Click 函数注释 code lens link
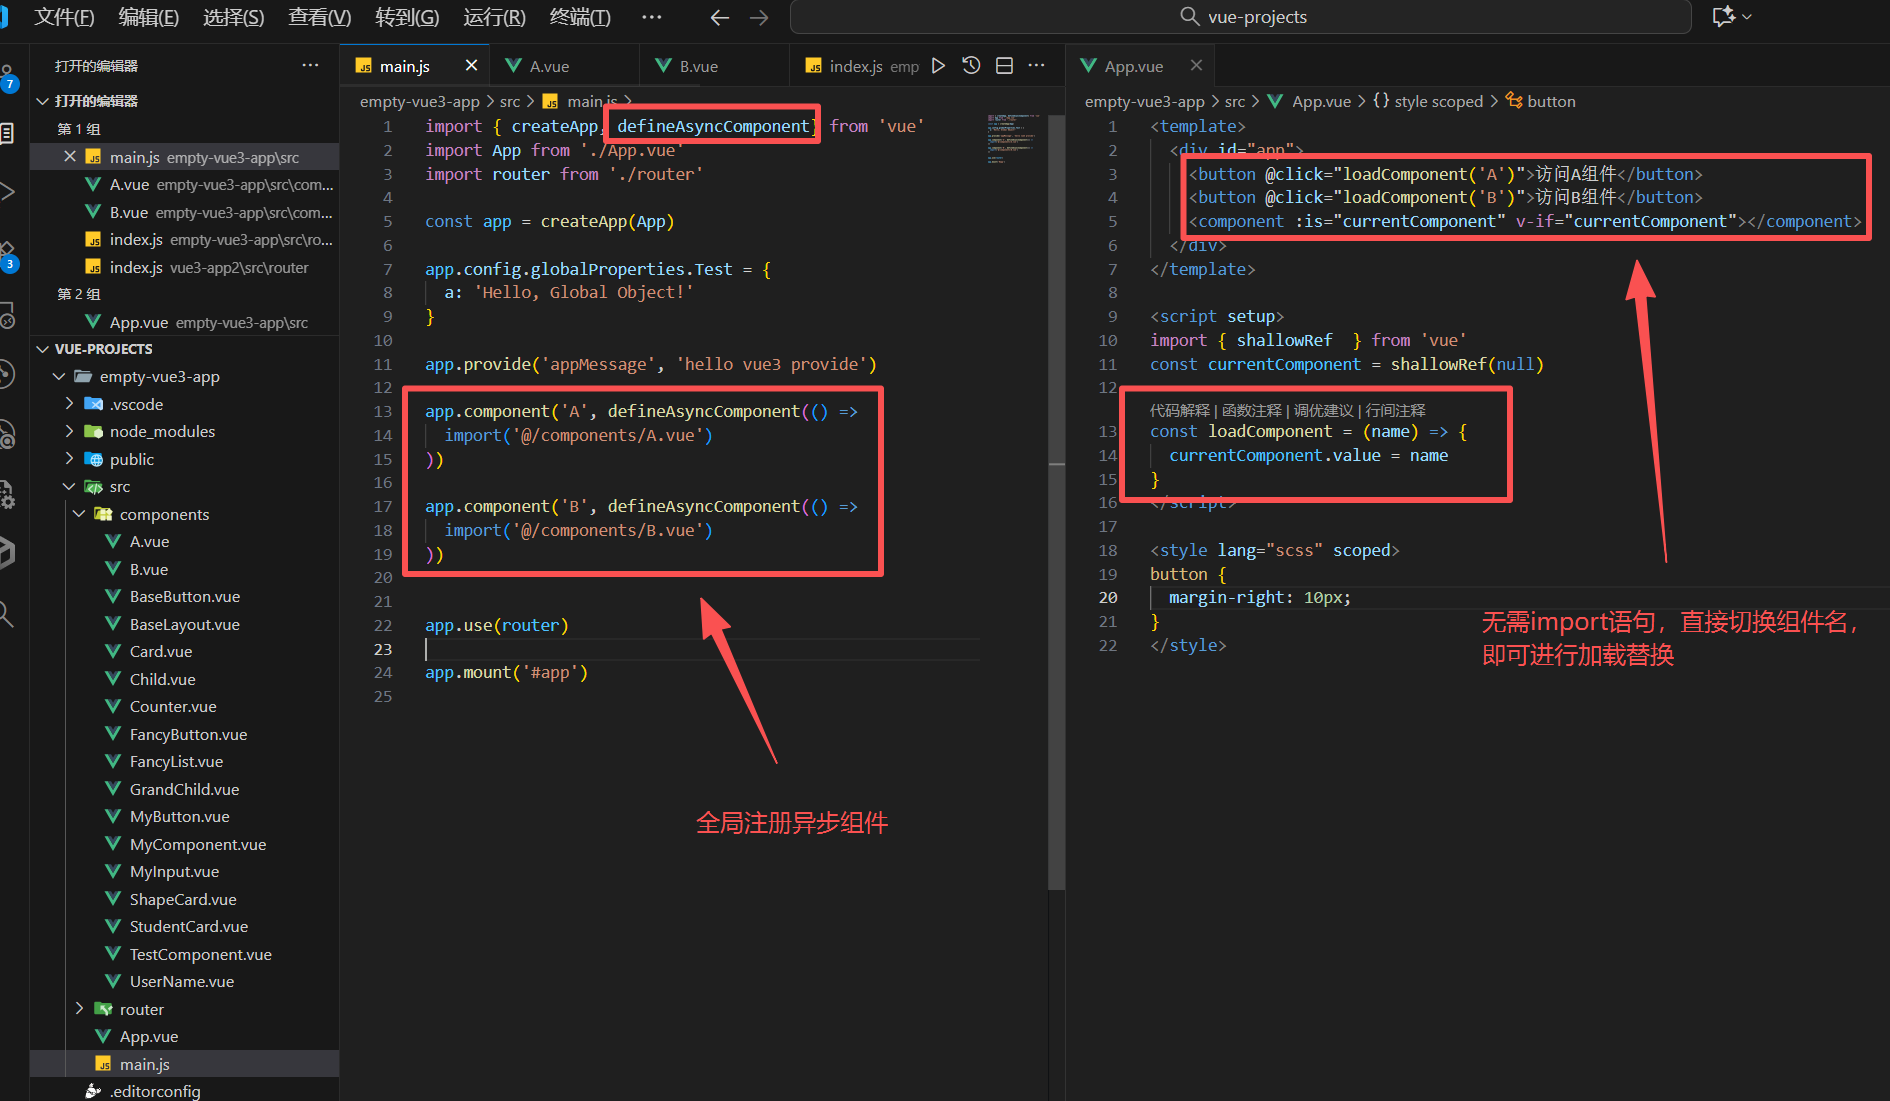 pyautogui.click(x=1252, y=410)
